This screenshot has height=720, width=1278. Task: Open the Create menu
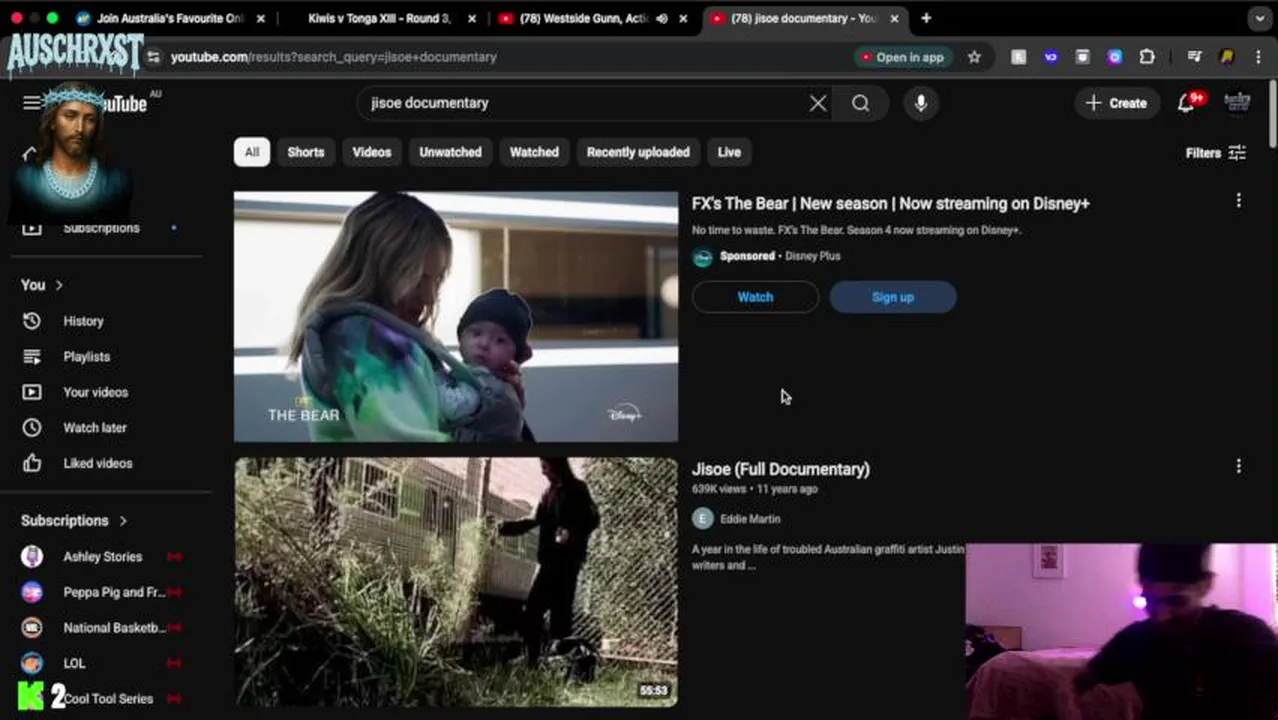1116,103
